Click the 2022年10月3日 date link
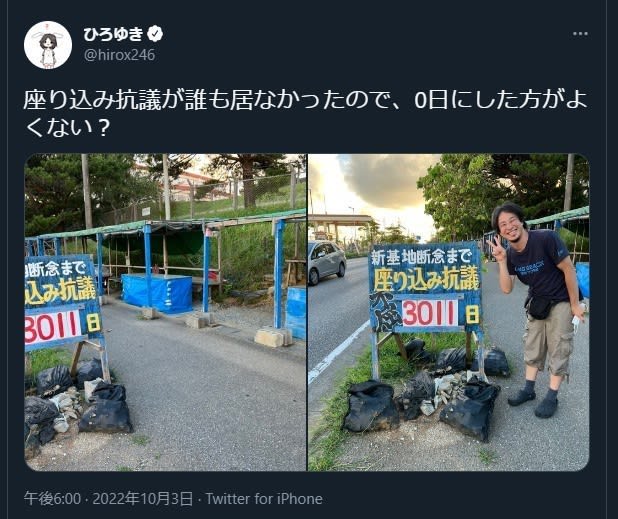618x519 pixels. pos(142,499)
